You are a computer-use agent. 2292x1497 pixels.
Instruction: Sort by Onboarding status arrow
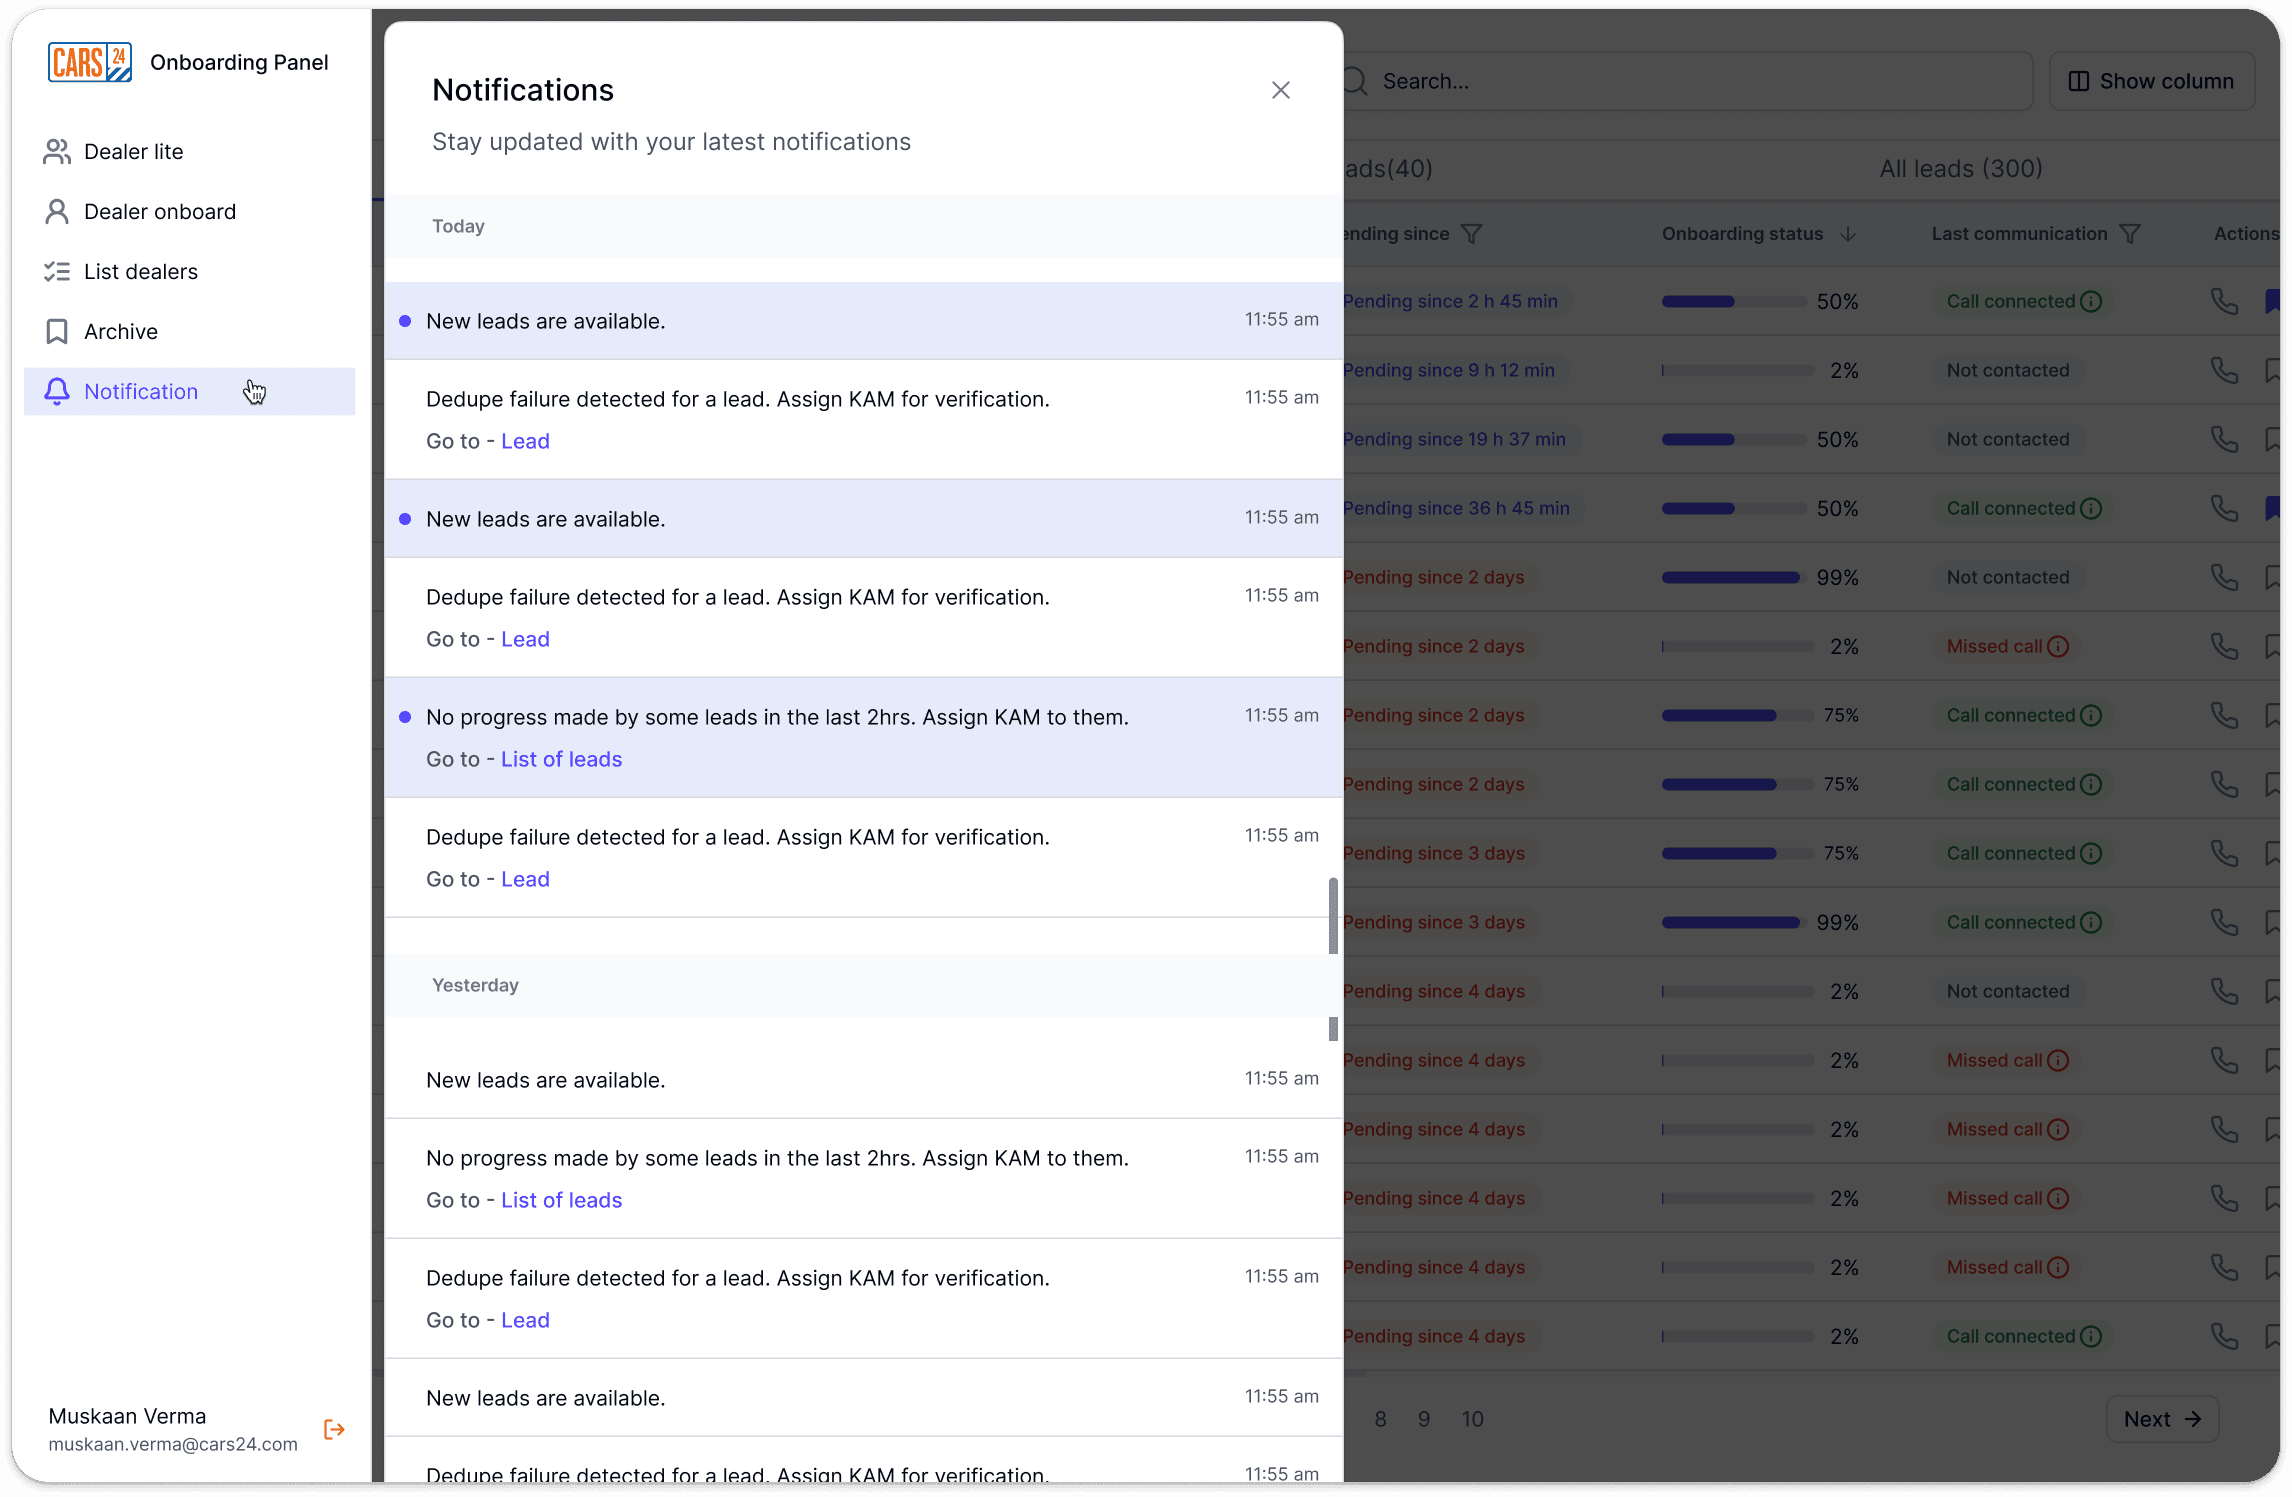coord(1848,234)
